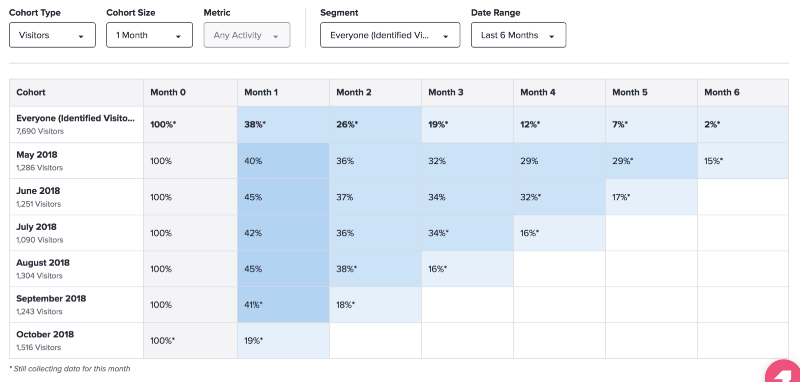This screenshot has height=382, width=800.
Task: Click the May 2018 100% Month 0 cell
Action: (190, 161)
